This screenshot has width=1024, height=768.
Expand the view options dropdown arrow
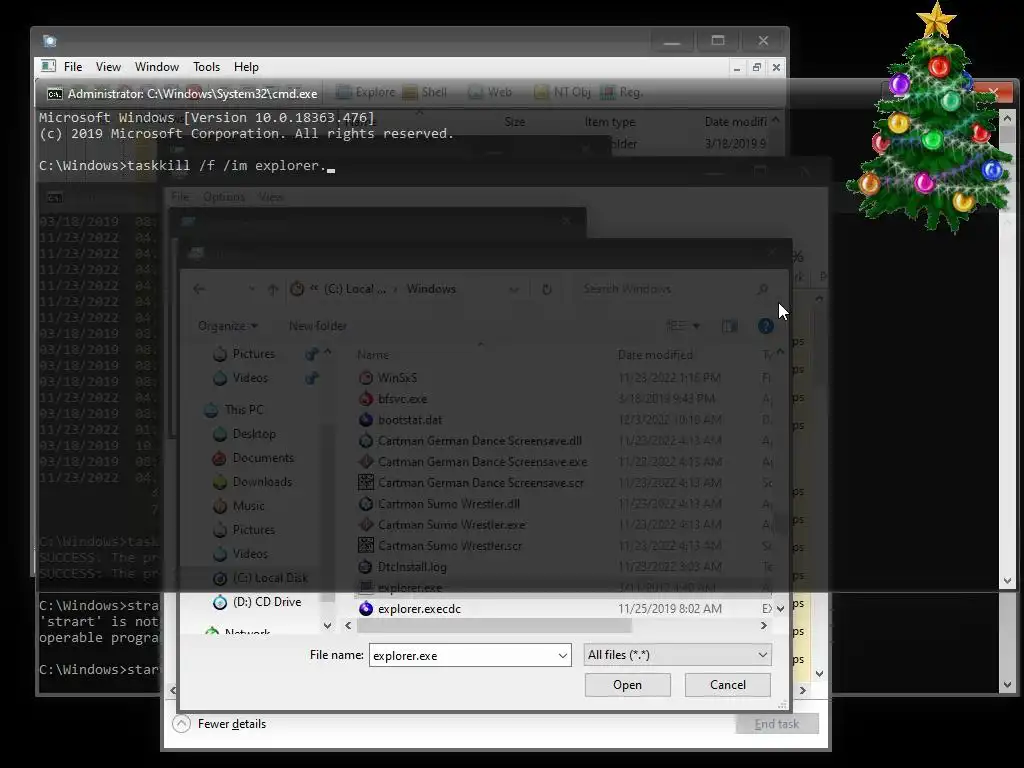pyautogui.click(x=696, y=325)
